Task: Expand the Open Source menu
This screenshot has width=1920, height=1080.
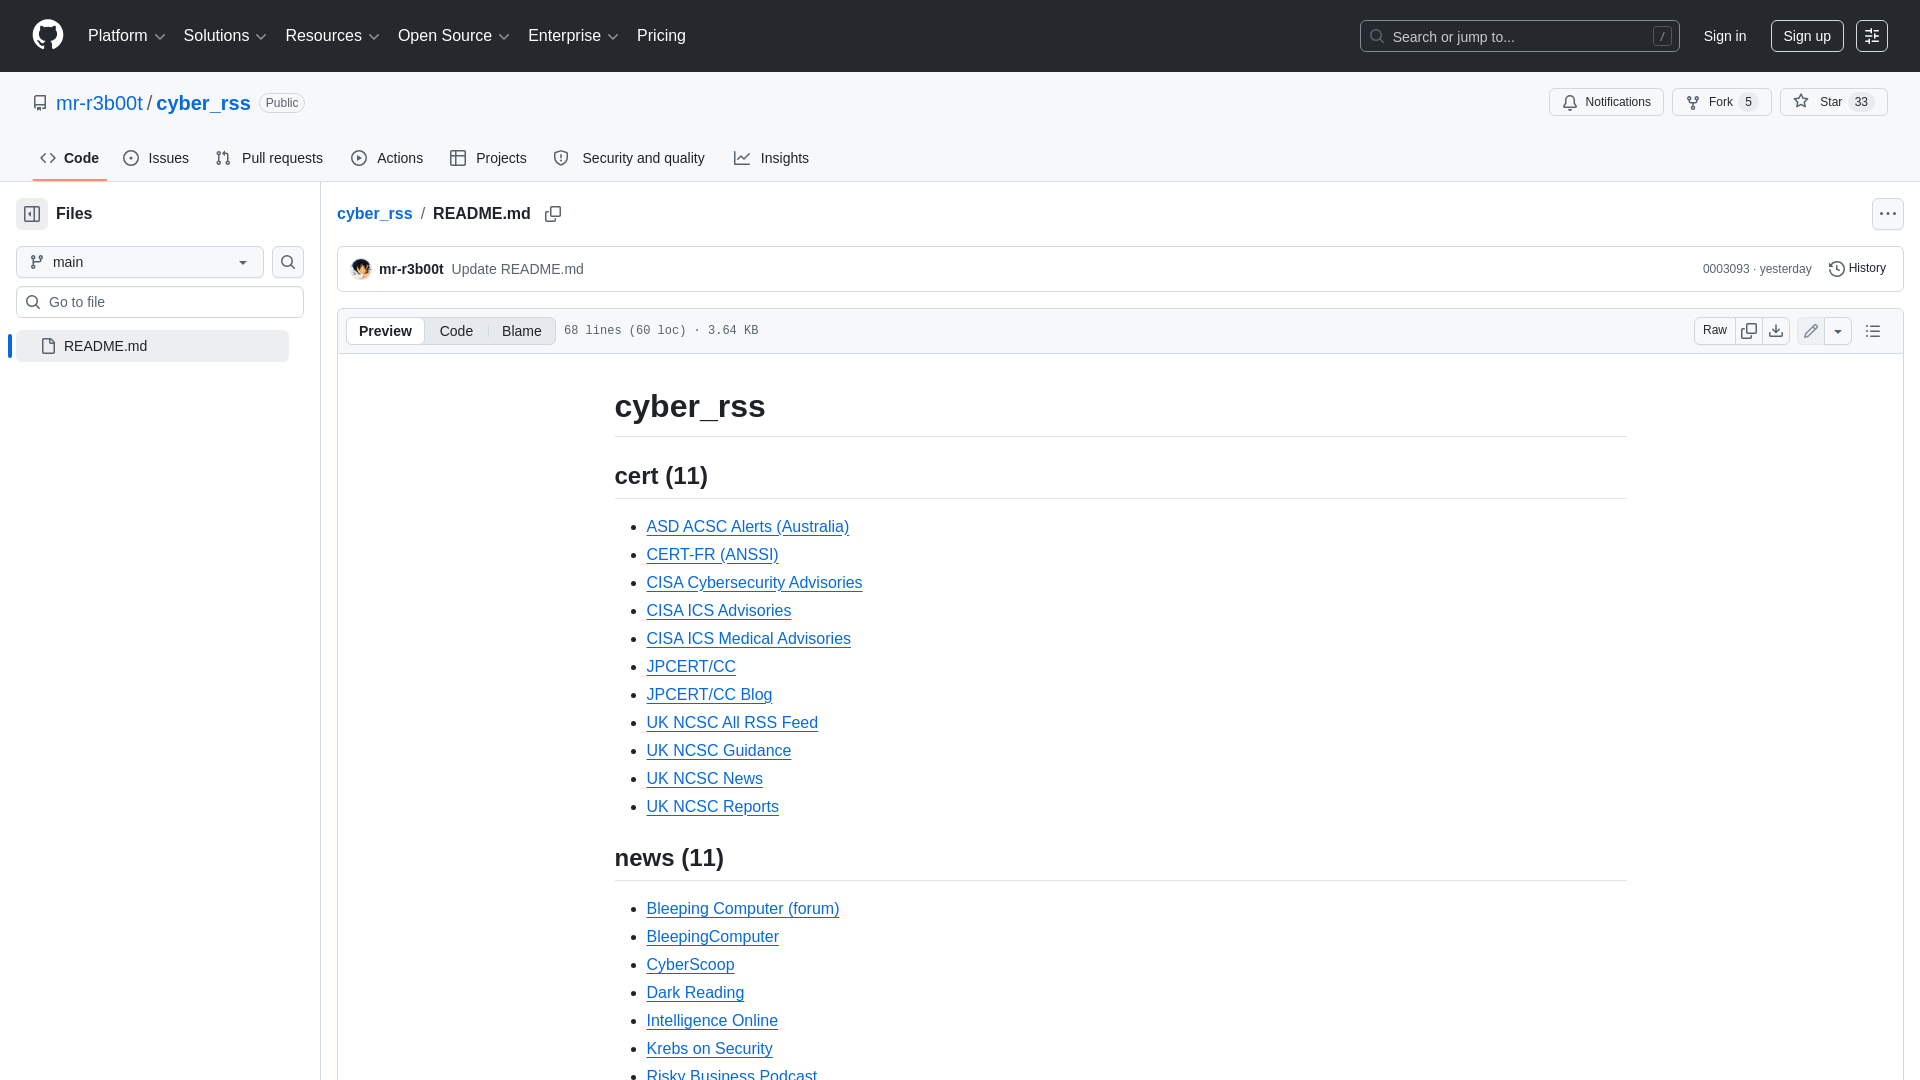Action: [x=454, y=36]
